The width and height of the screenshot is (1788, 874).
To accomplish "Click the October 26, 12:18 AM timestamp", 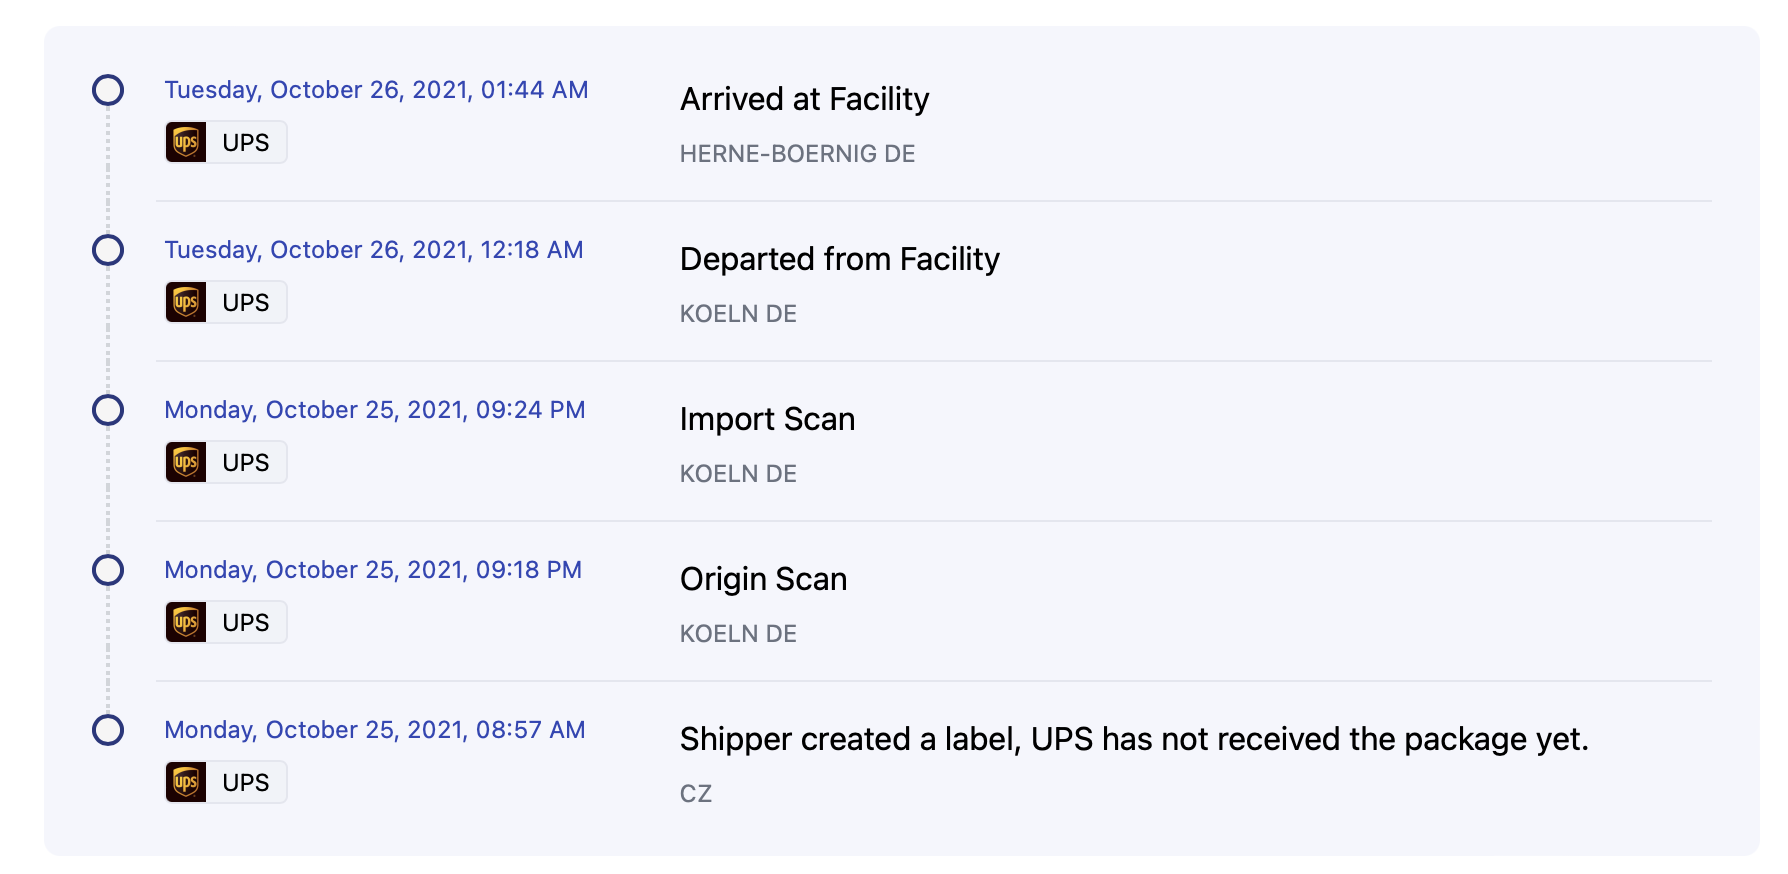I will (374, 250).
